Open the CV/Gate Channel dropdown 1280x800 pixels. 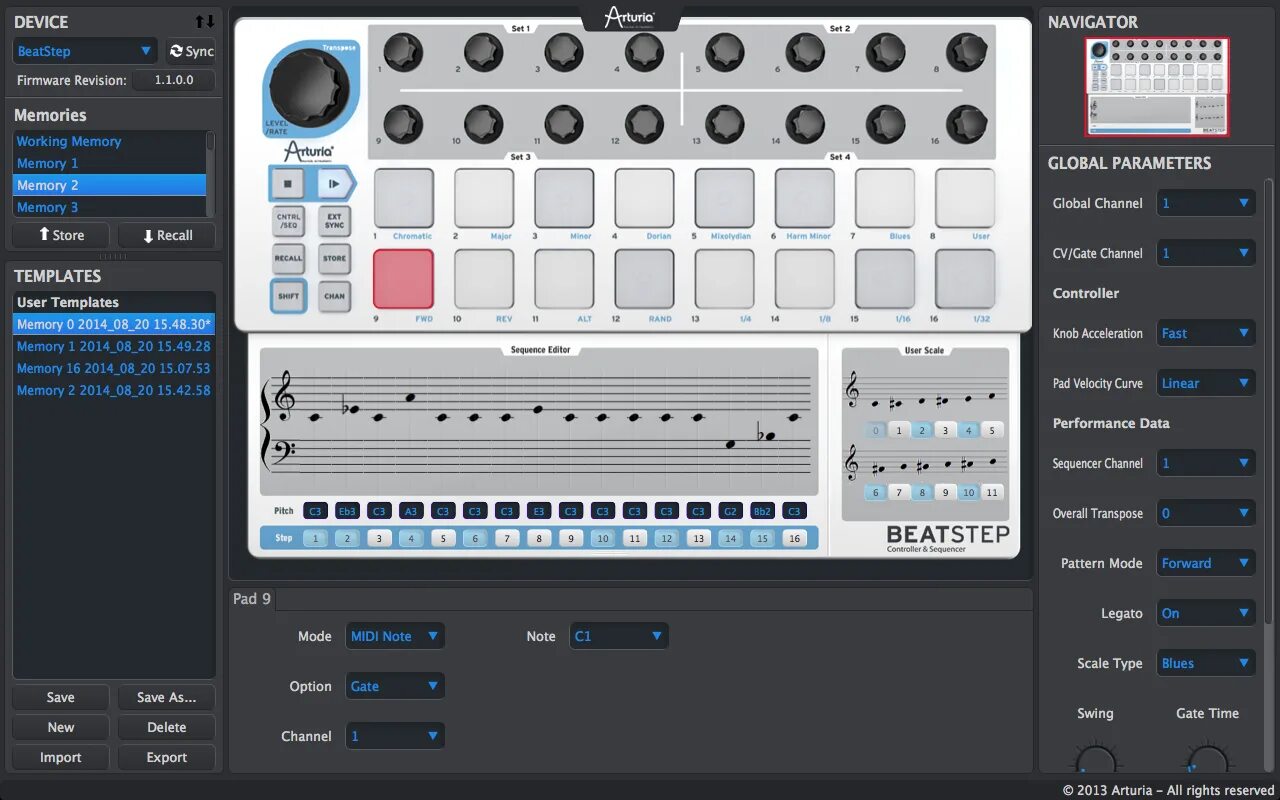coord(1206,253)
